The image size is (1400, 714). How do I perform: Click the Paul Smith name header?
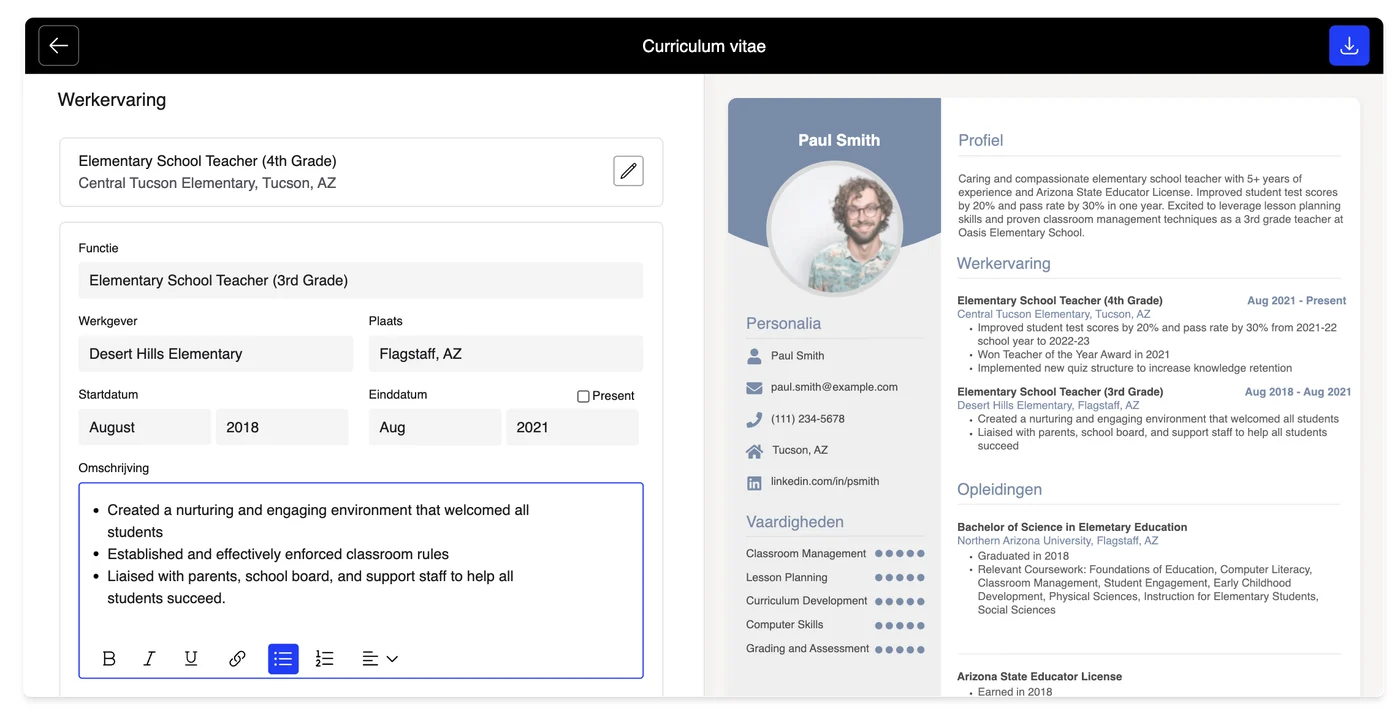point(839,140)
